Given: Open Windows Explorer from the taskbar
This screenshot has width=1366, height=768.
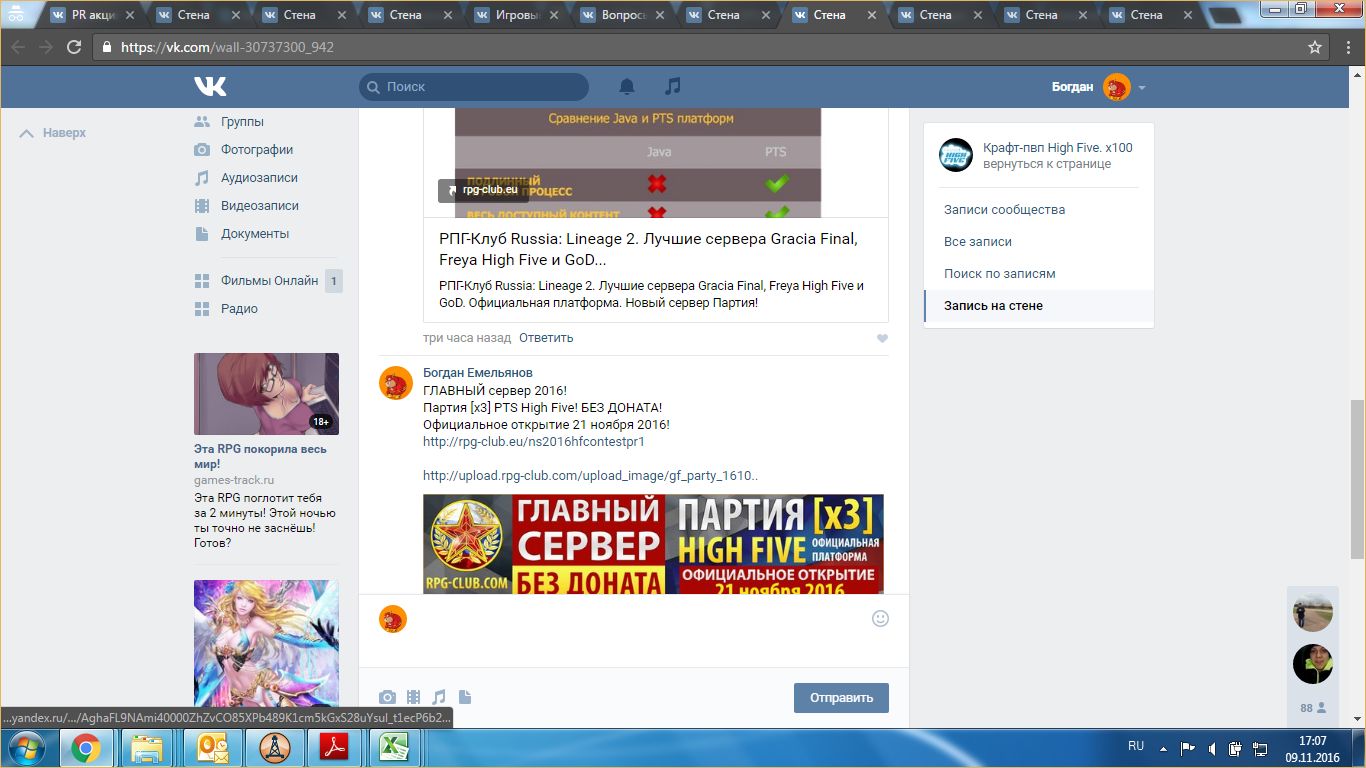Looking at the screenshot, I should click(x=147, y=748).
